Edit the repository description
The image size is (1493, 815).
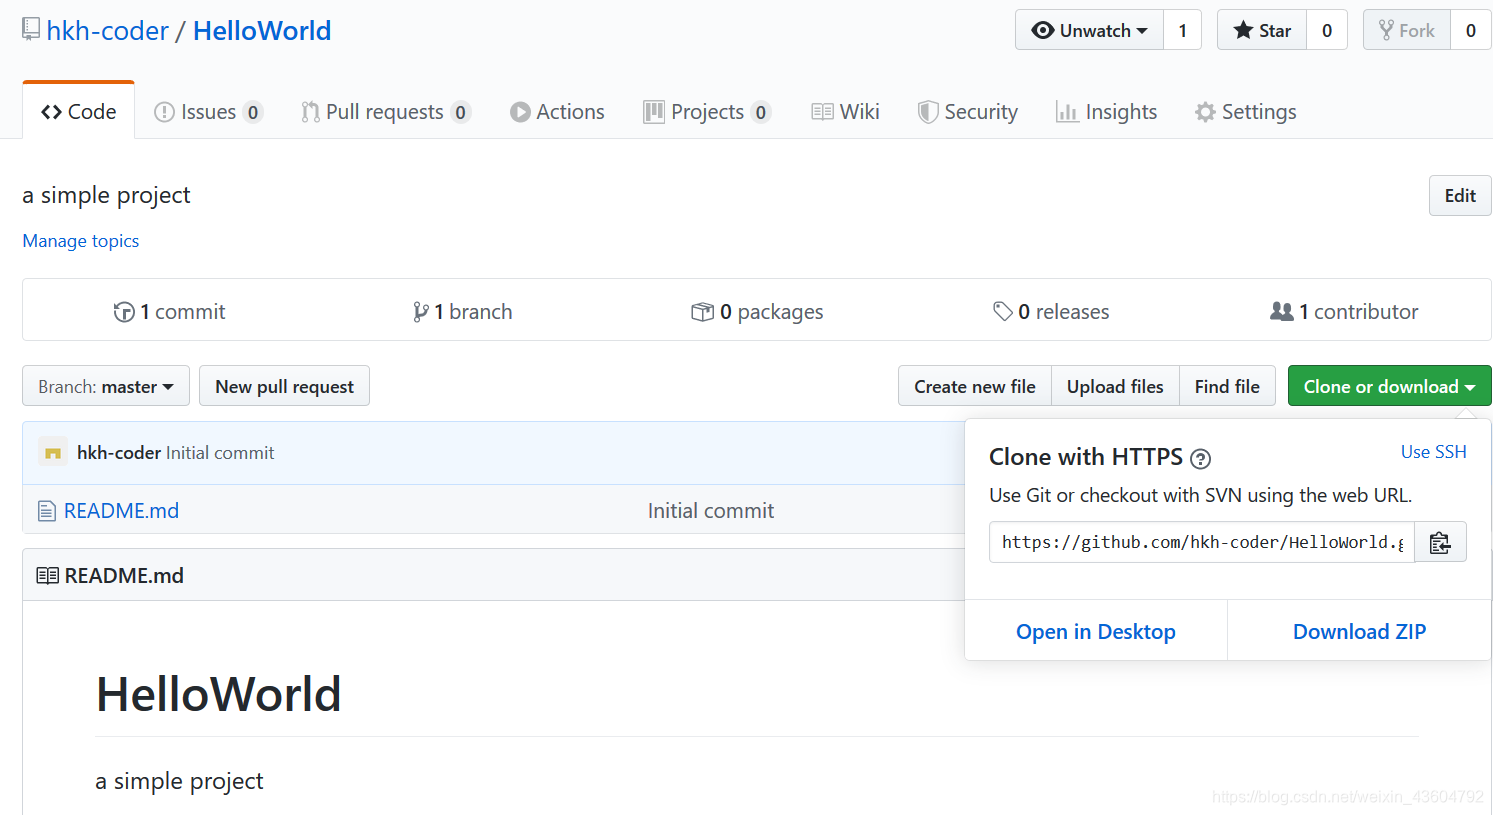click(x=1460, y=195)
